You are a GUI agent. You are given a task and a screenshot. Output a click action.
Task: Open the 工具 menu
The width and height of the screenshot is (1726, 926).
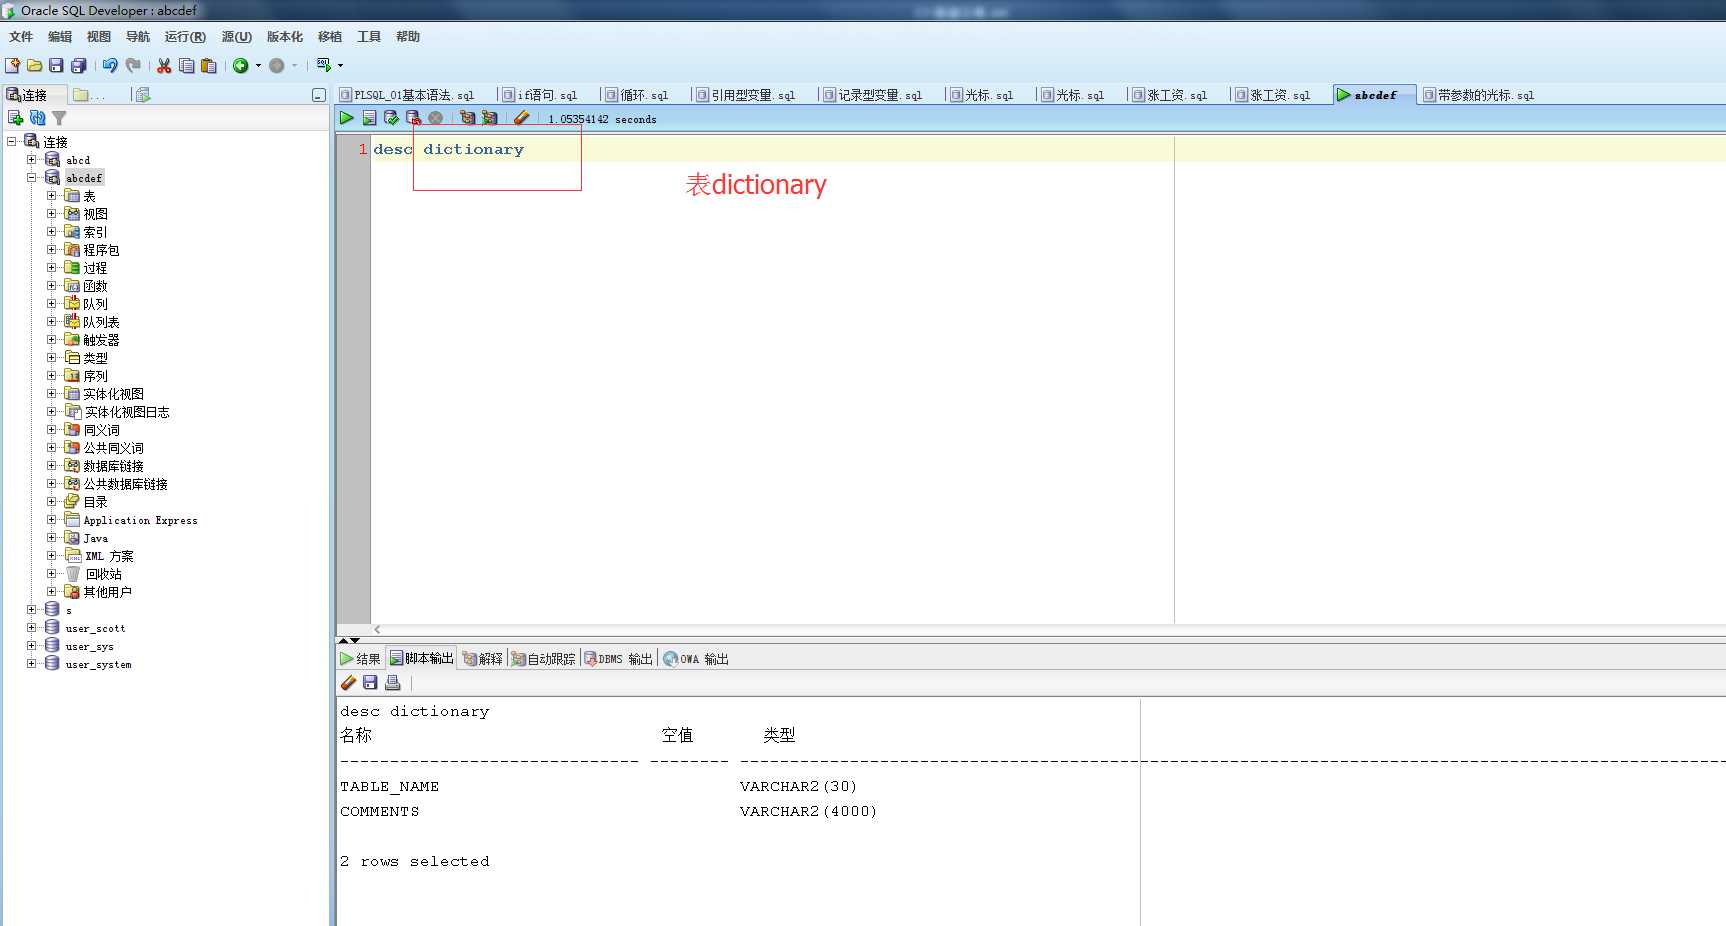pyautogui.click(x=369, y=37)
